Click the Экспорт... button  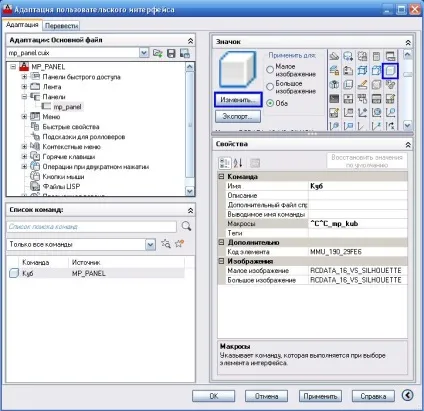click(x=238, y=116)
